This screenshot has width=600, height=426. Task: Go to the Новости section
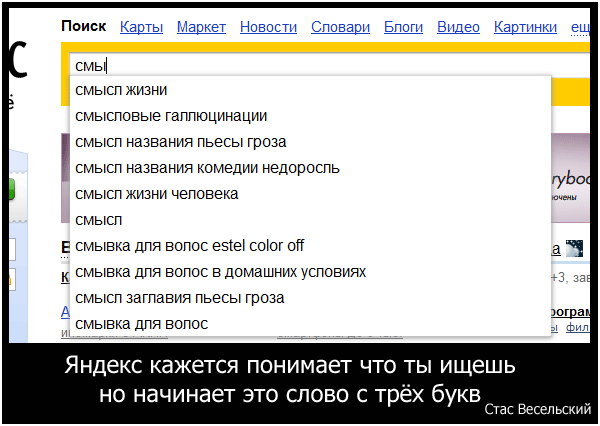click(x=268, y=27)
